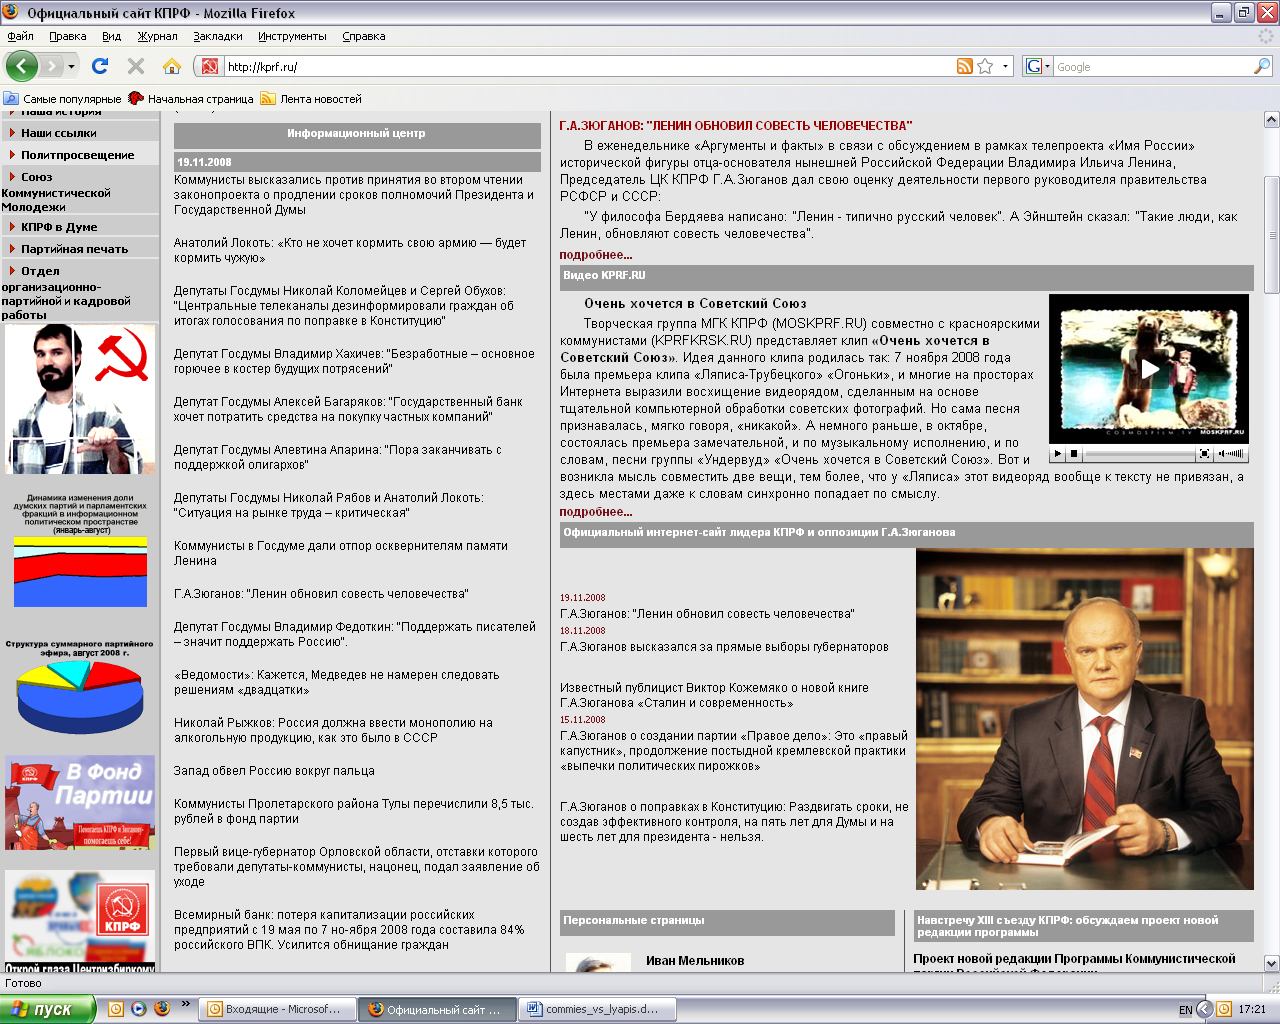Open the Партийная печать sidebar link

(x=74, y=249)
